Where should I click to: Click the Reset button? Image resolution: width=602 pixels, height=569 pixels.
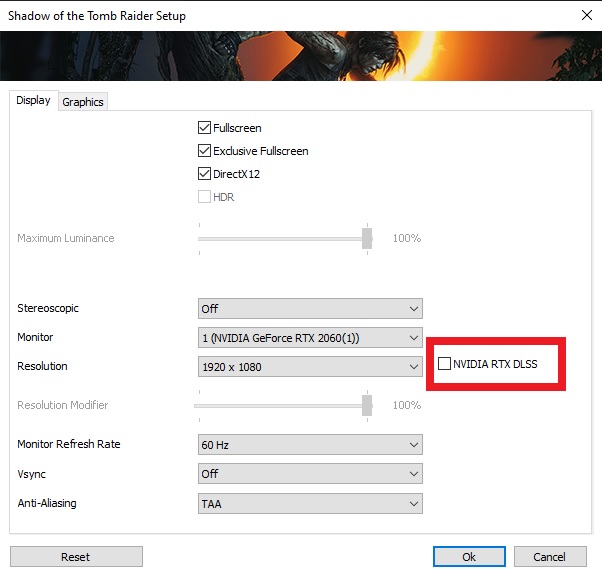click(76, 557)
